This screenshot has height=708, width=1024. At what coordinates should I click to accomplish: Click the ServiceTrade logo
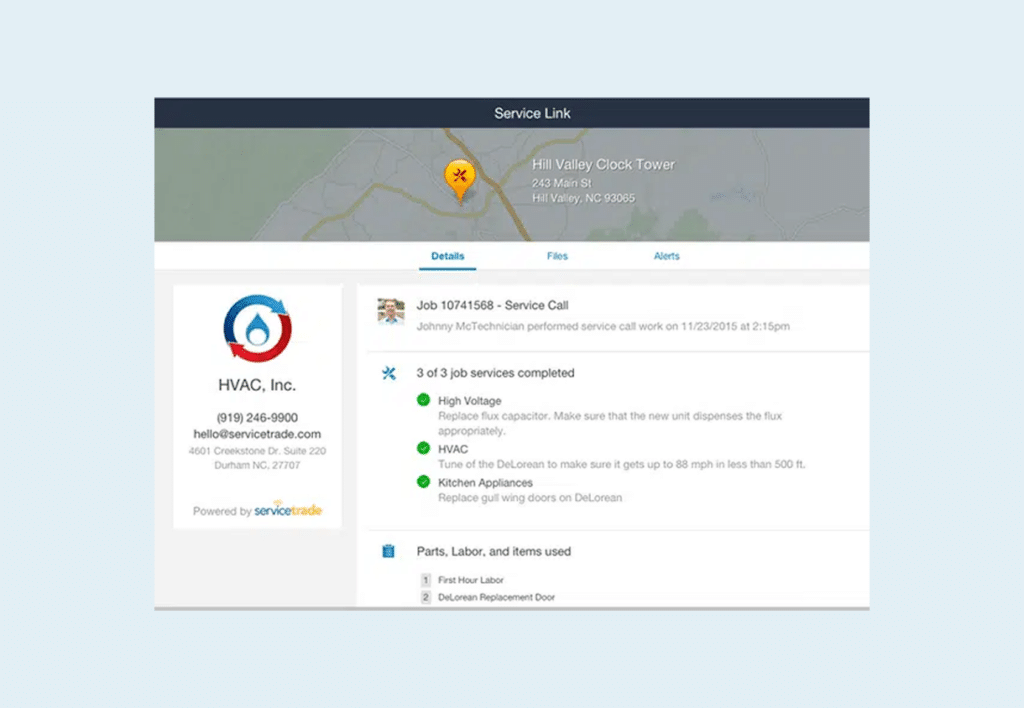(290, 510)
